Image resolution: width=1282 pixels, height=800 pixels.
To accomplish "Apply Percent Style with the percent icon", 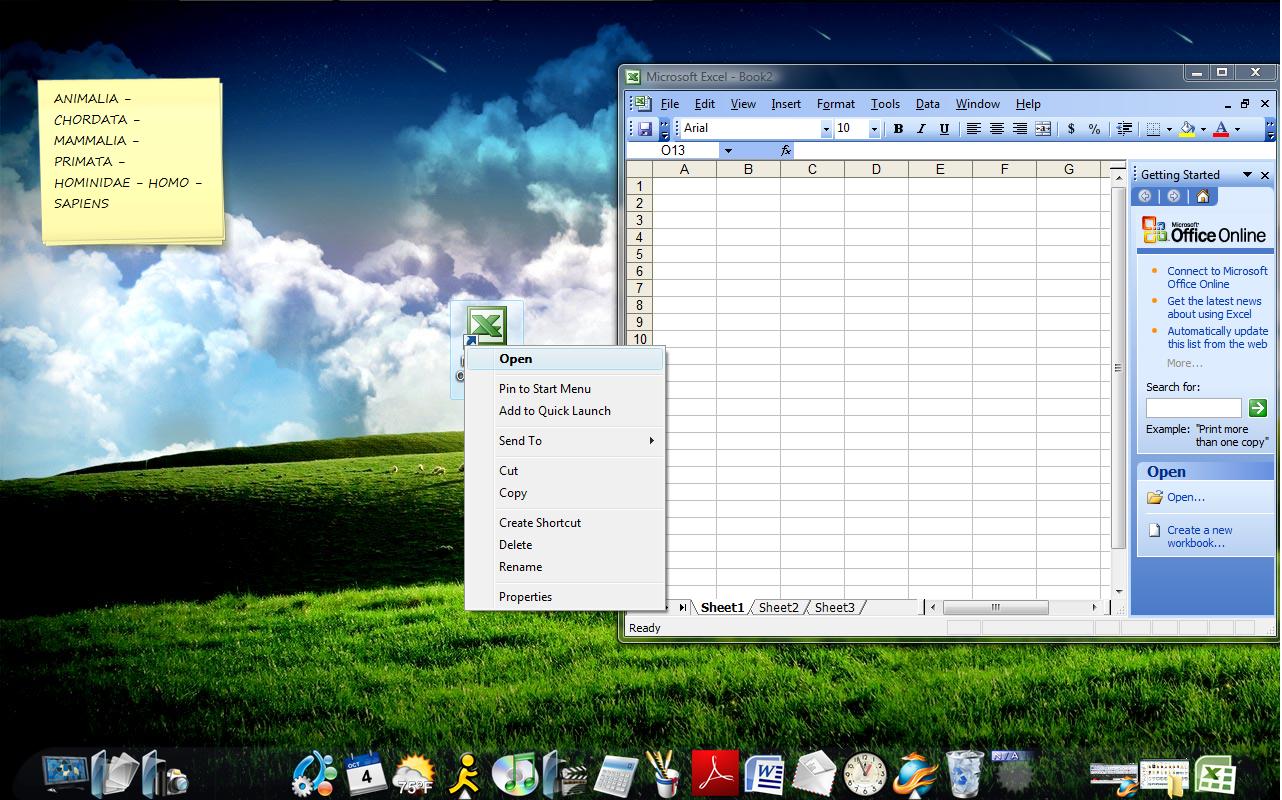I will (1095, 129).
